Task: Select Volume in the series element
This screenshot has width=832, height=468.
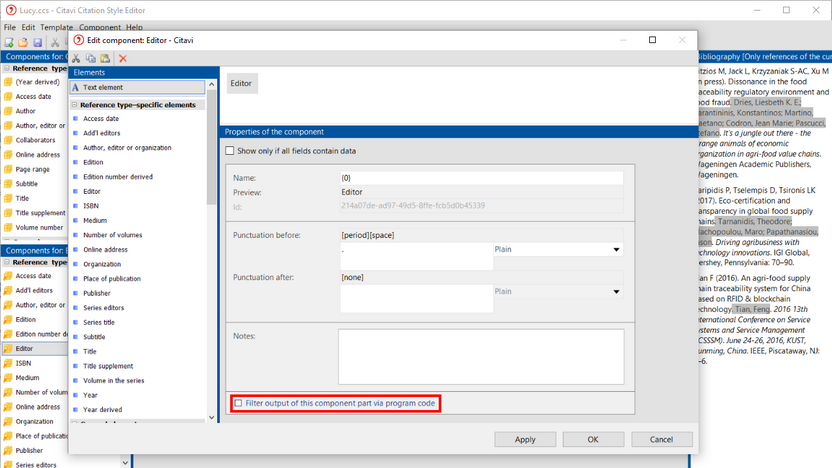Action: point(114,380)
